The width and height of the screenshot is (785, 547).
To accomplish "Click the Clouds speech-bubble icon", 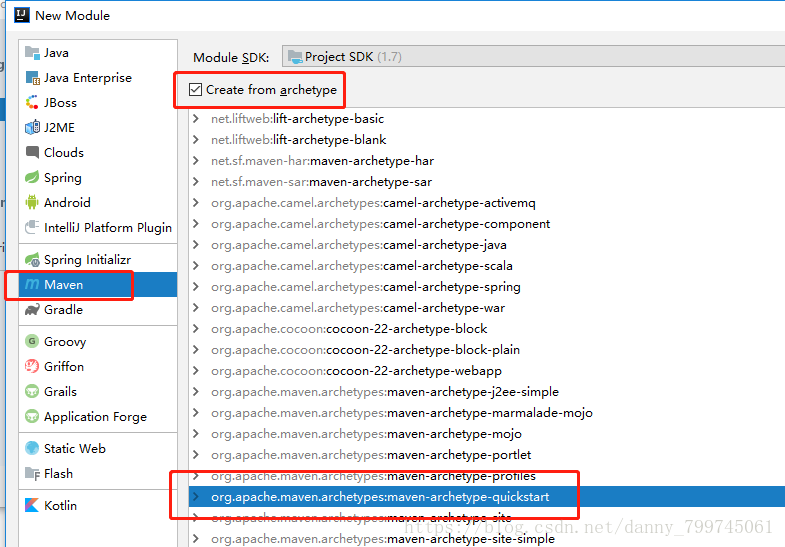I will pyautogui.click(x=32, y=152).
